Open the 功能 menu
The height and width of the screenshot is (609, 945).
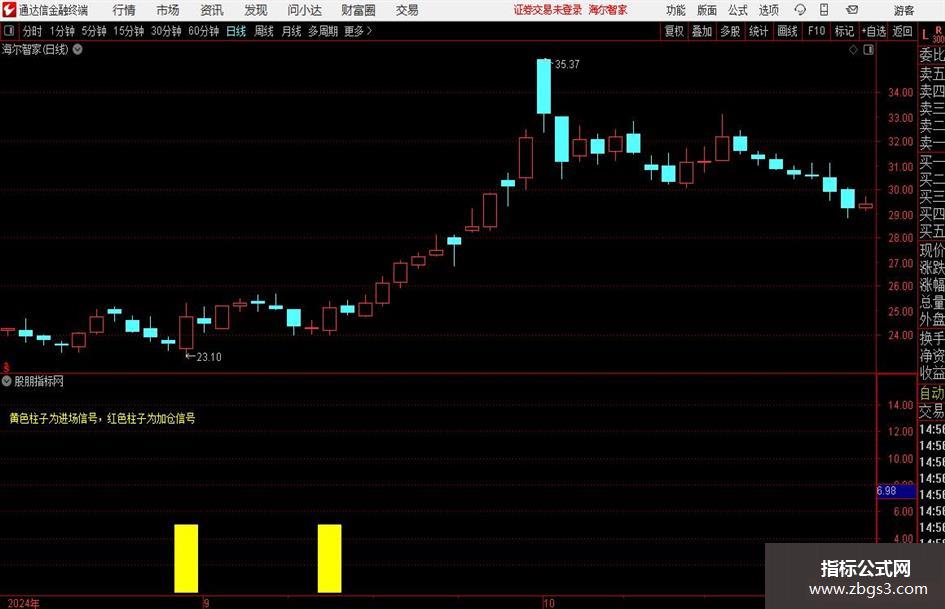tap(676, 10)
